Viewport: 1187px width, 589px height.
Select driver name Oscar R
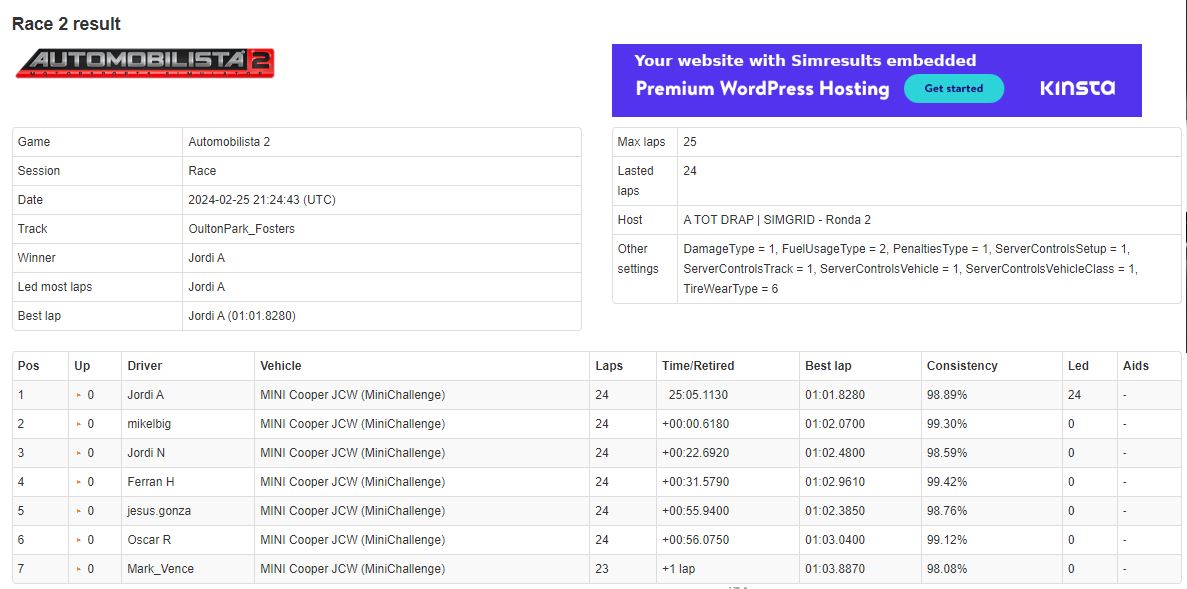[149, 540]
